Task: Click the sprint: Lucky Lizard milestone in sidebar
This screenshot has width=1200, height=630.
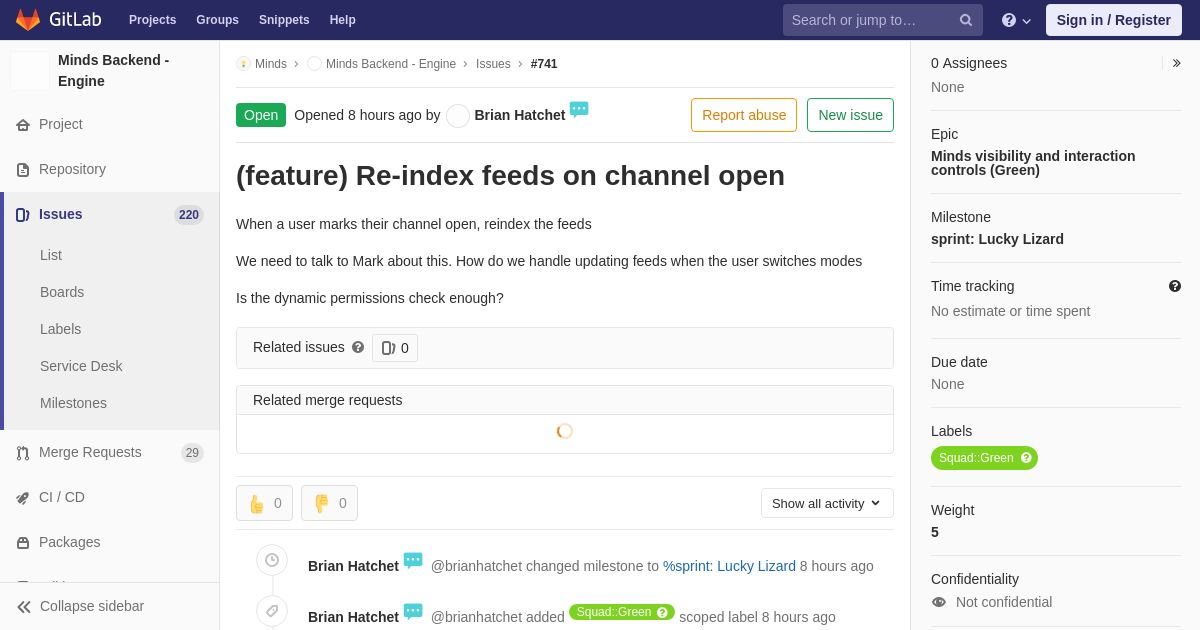Action: (x=997, y=239)
